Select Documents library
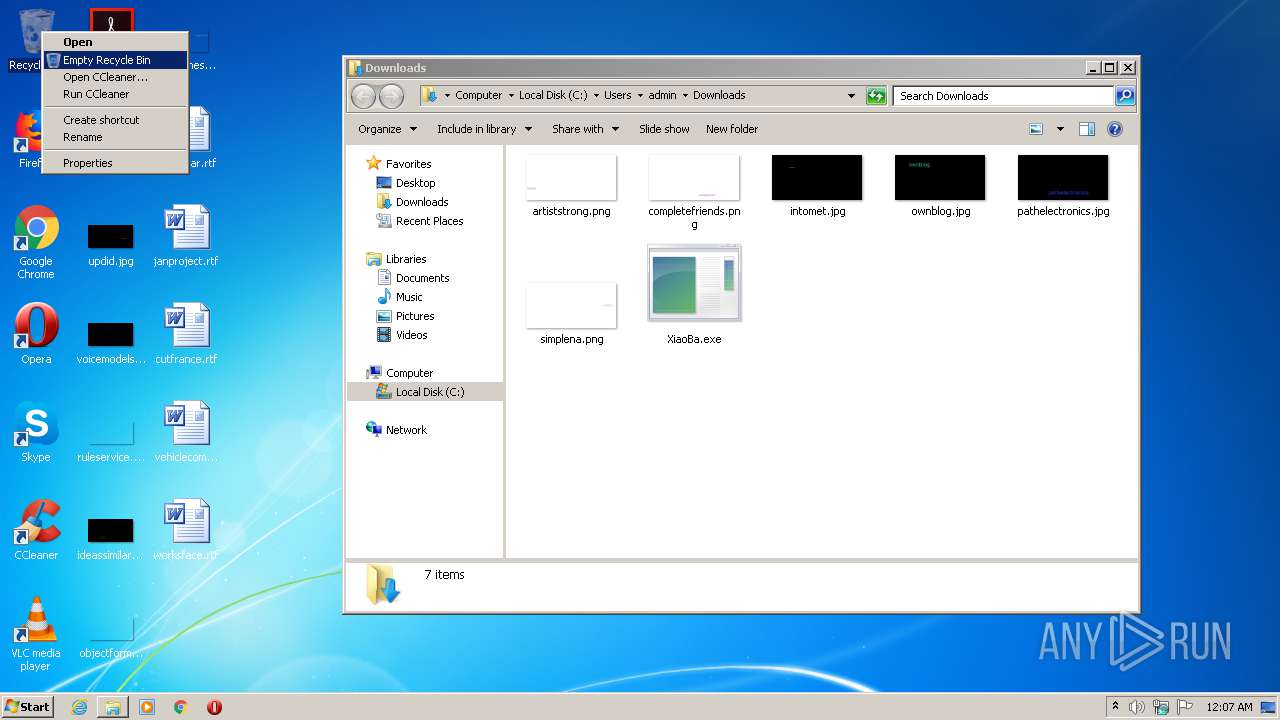This screenshot has width=1280, height=720. tap(422, 278)
